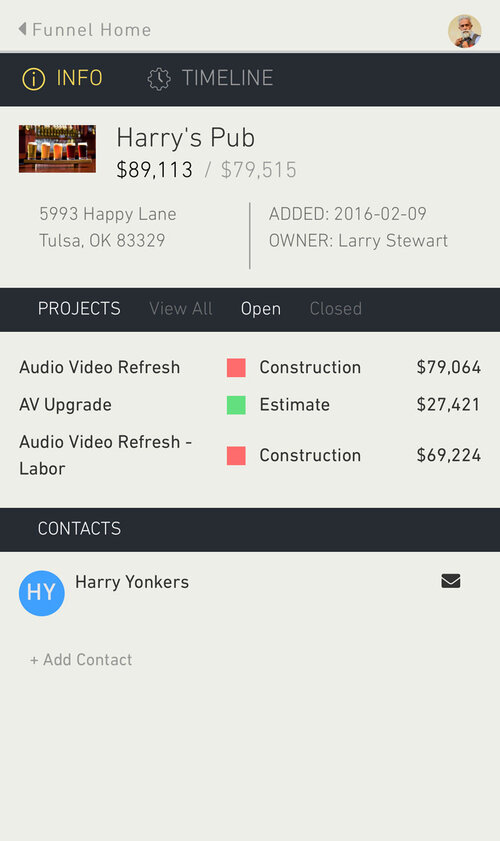Open the user profile avatar

click(465, 31)
